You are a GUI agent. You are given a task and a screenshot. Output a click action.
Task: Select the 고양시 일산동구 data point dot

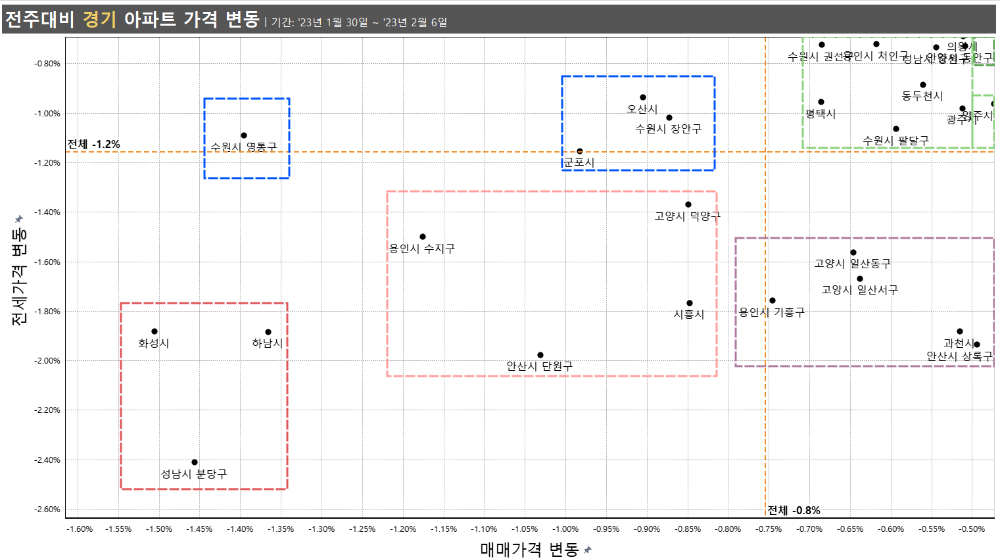pyautogui.click(x=853, y=253)
